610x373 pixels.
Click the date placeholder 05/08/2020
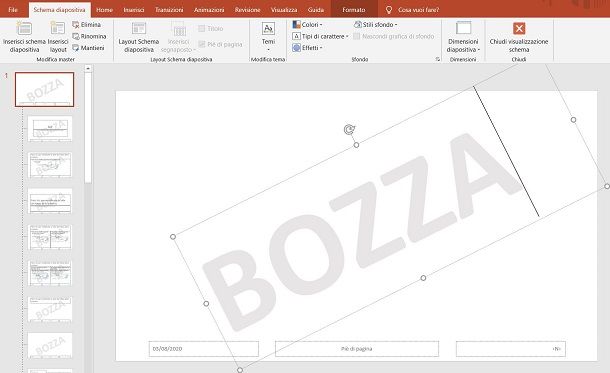click(203, 349)
